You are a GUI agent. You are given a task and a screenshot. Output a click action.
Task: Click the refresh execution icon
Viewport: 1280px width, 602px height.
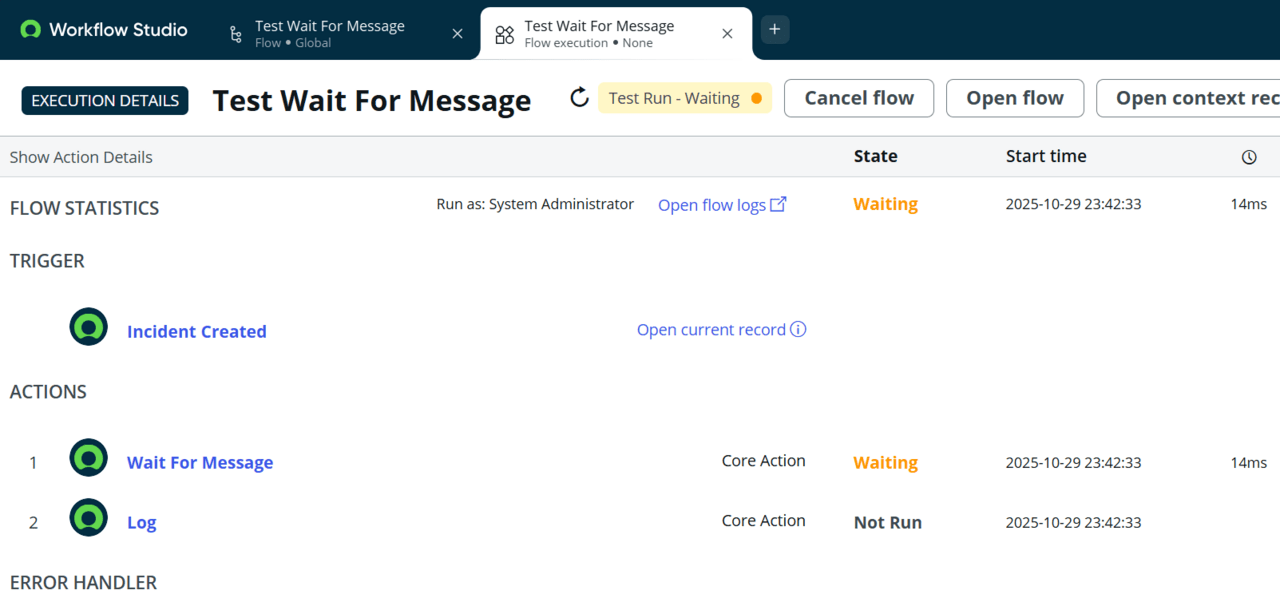(x=579, y=98)
